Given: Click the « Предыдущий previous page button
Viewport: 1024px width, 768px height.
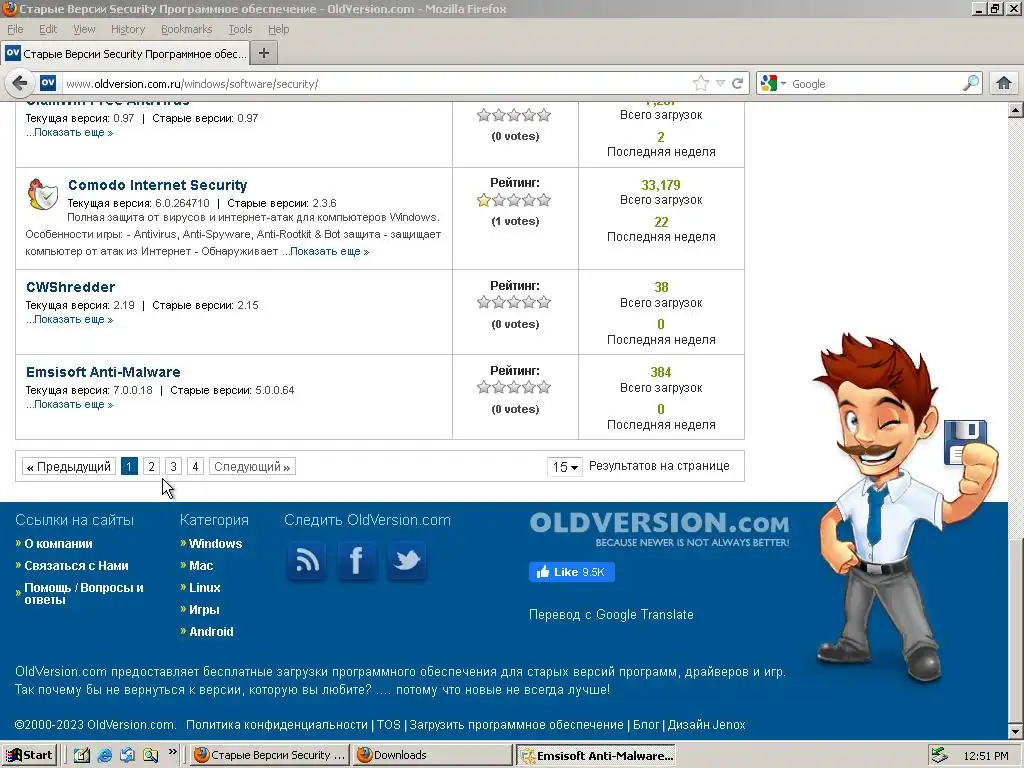Looking at the screenshot, I should (x=69, y=466).
